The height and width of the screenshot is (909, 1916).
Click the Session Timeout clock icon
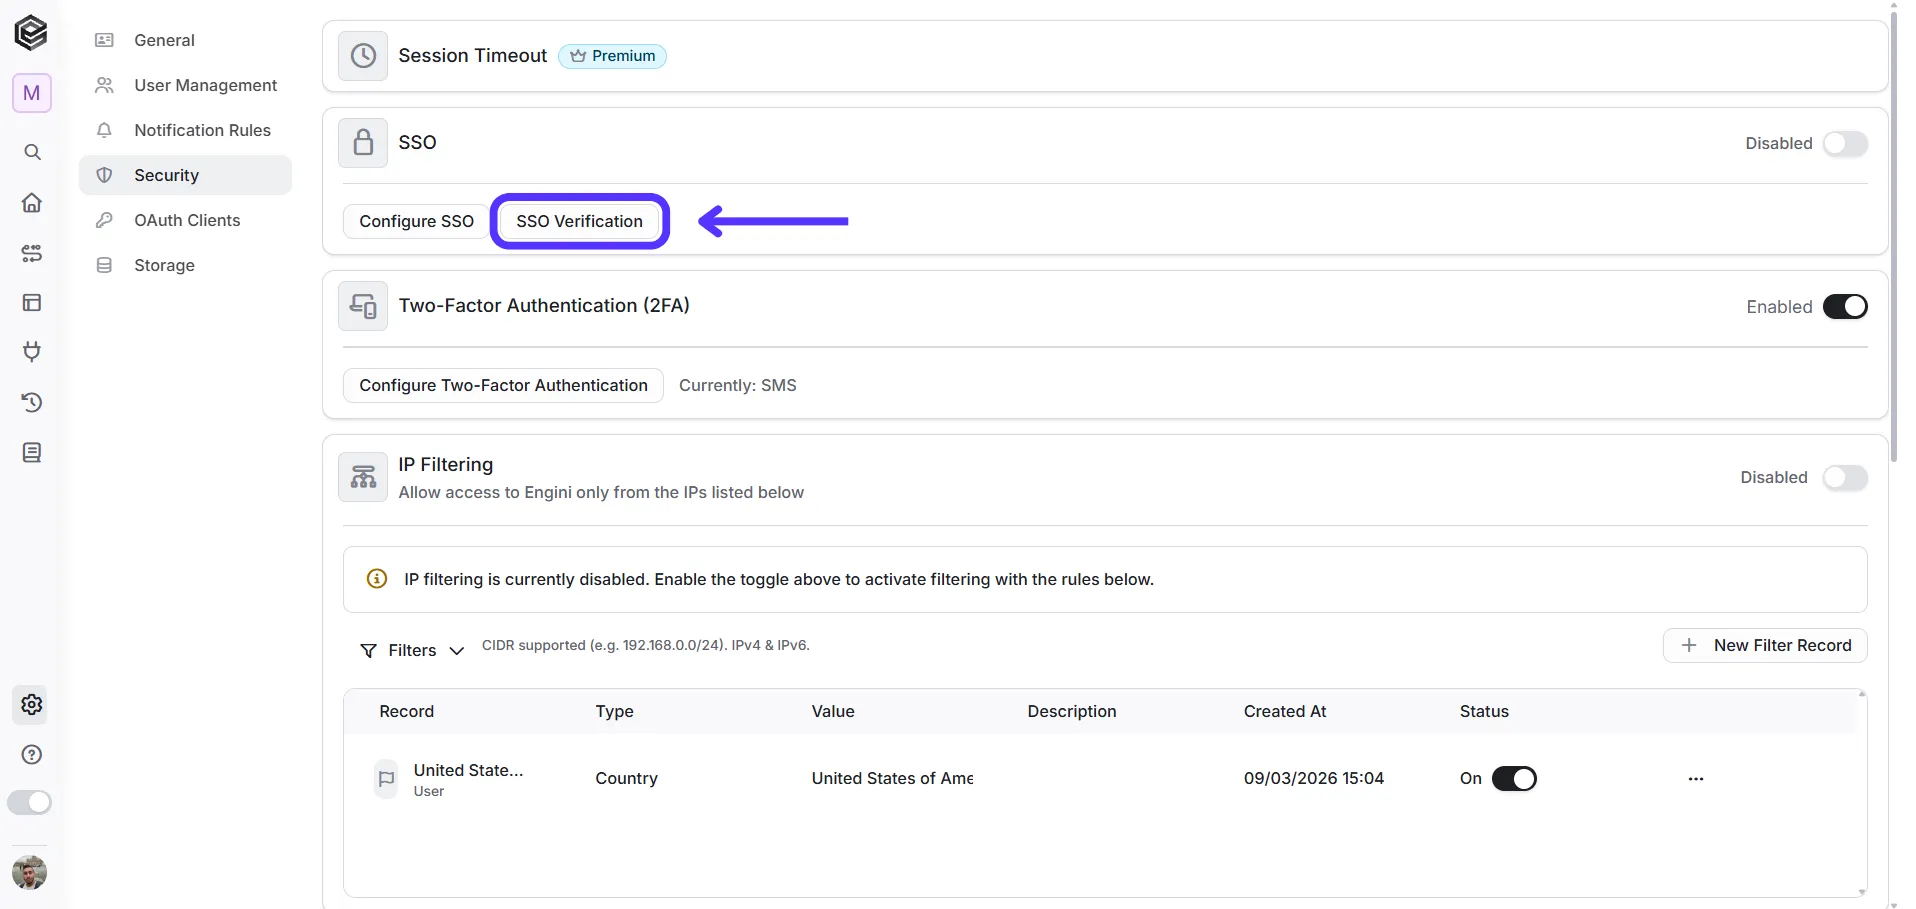tap(363, 56)
